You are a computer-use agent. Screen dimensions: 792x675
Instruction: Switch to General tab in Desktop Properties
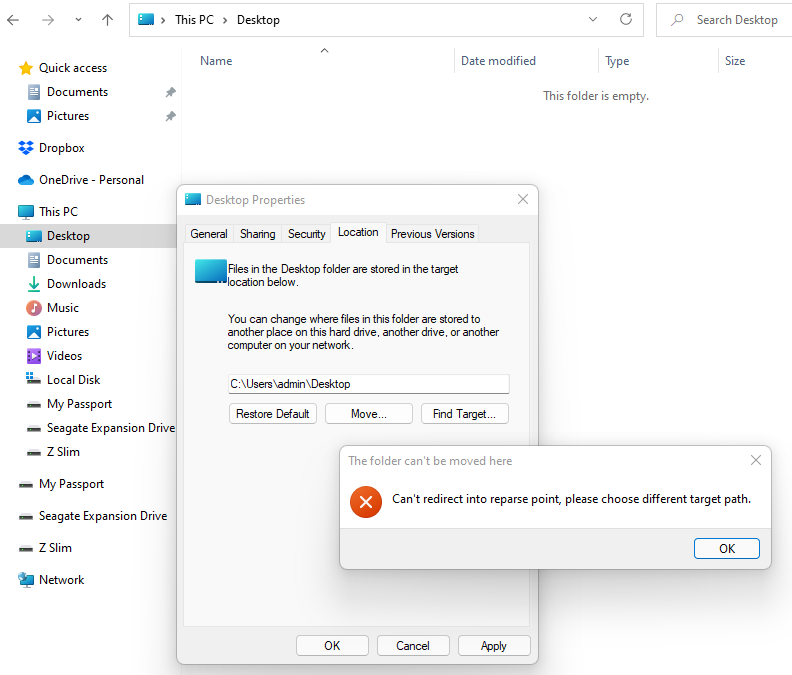tap(209, 234)
